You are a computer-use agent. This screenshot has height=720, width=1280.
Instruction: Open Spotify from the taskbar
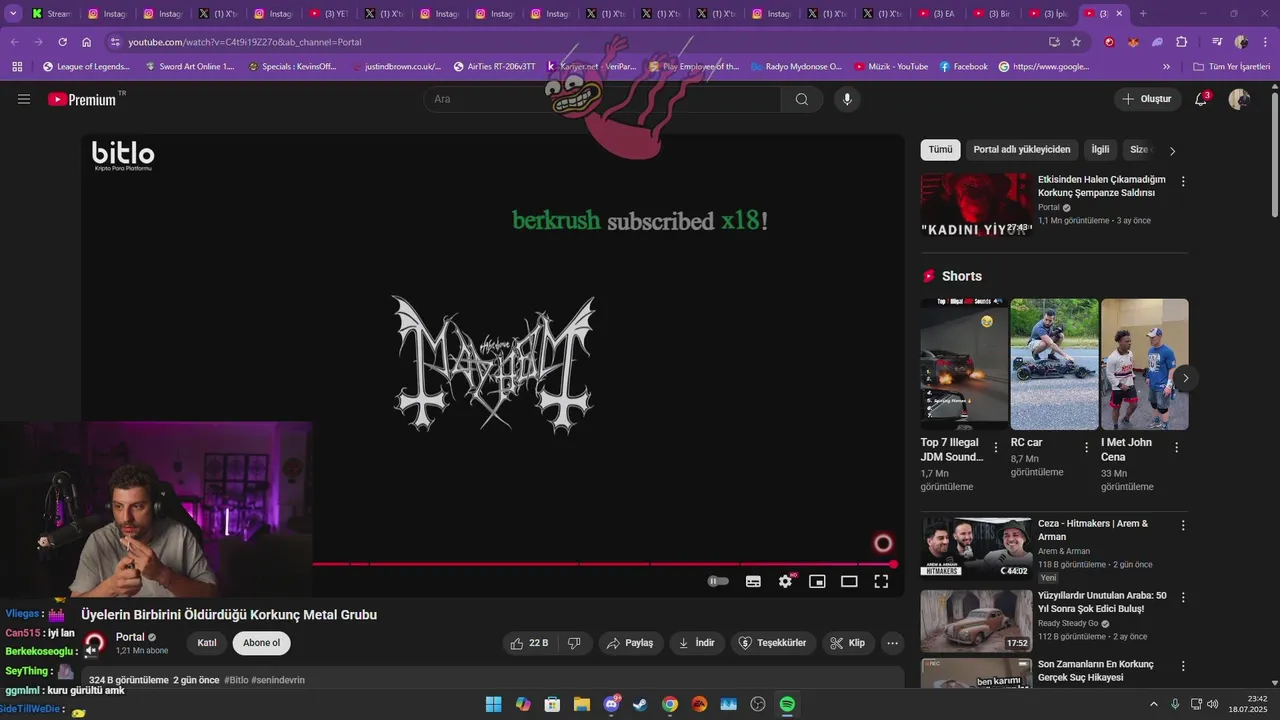click(x=787, y=704)
